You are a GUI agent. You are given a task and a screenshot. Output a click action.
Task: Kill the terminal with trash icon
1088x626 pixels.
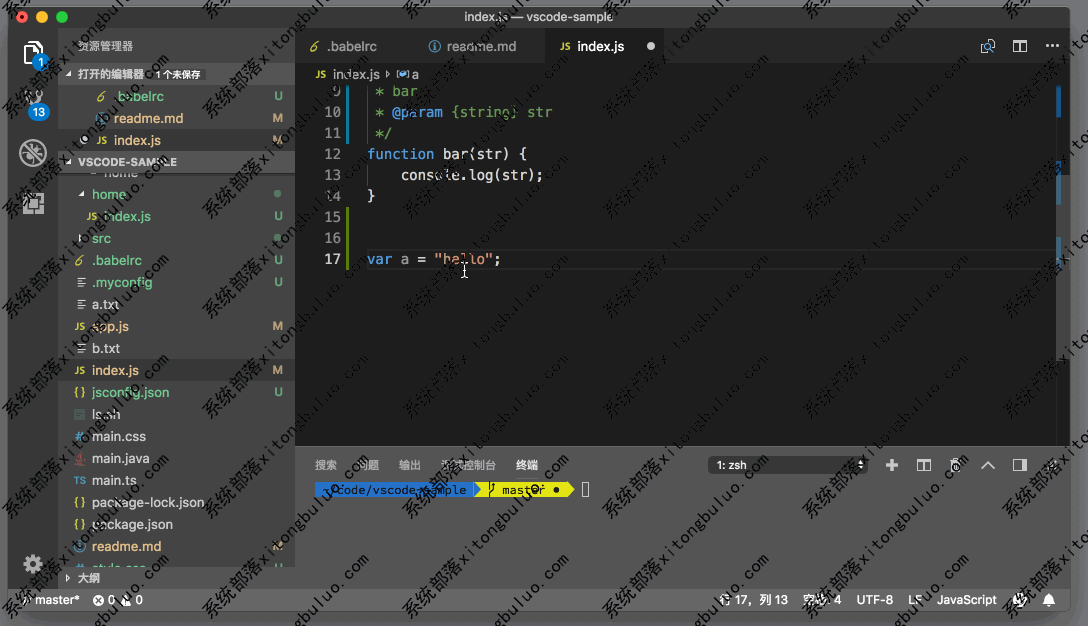(x=956, y=465)
